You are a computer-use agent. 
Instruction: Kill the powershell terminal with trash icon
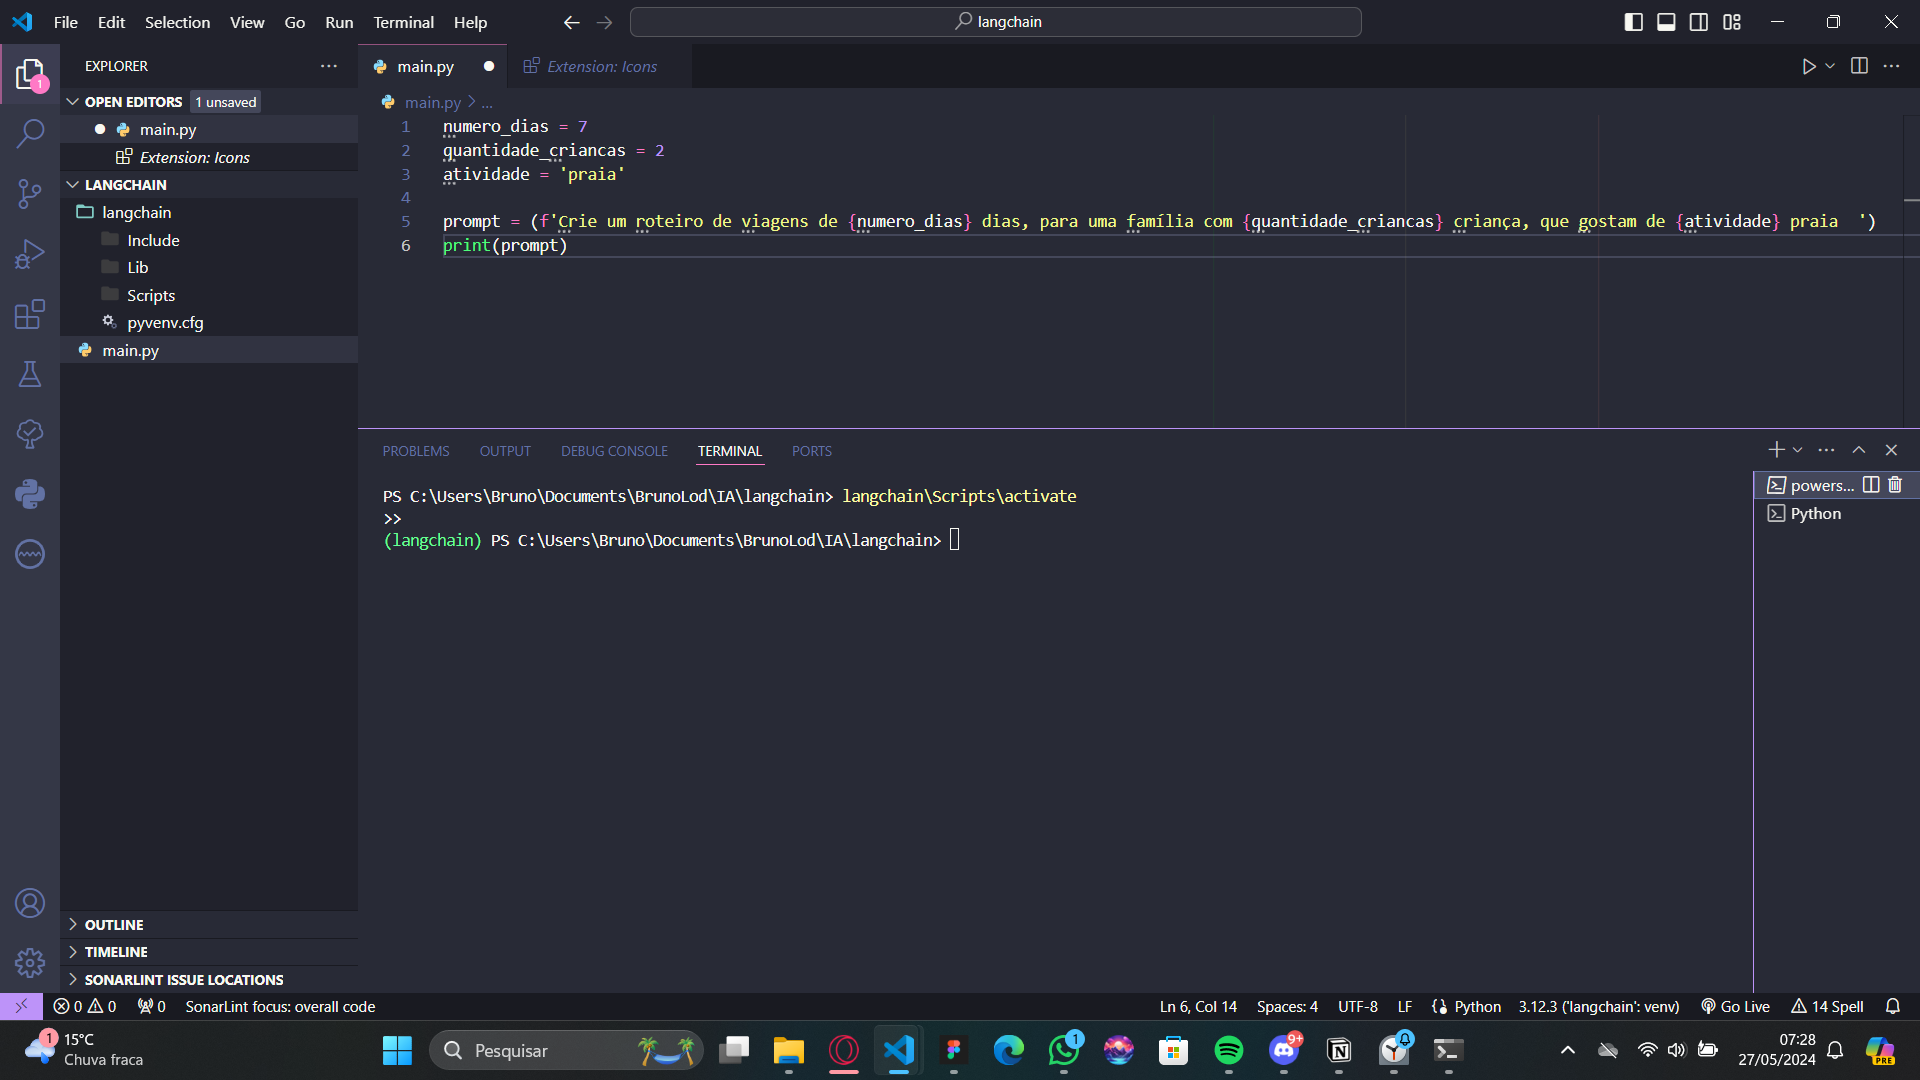point(1895,485)
